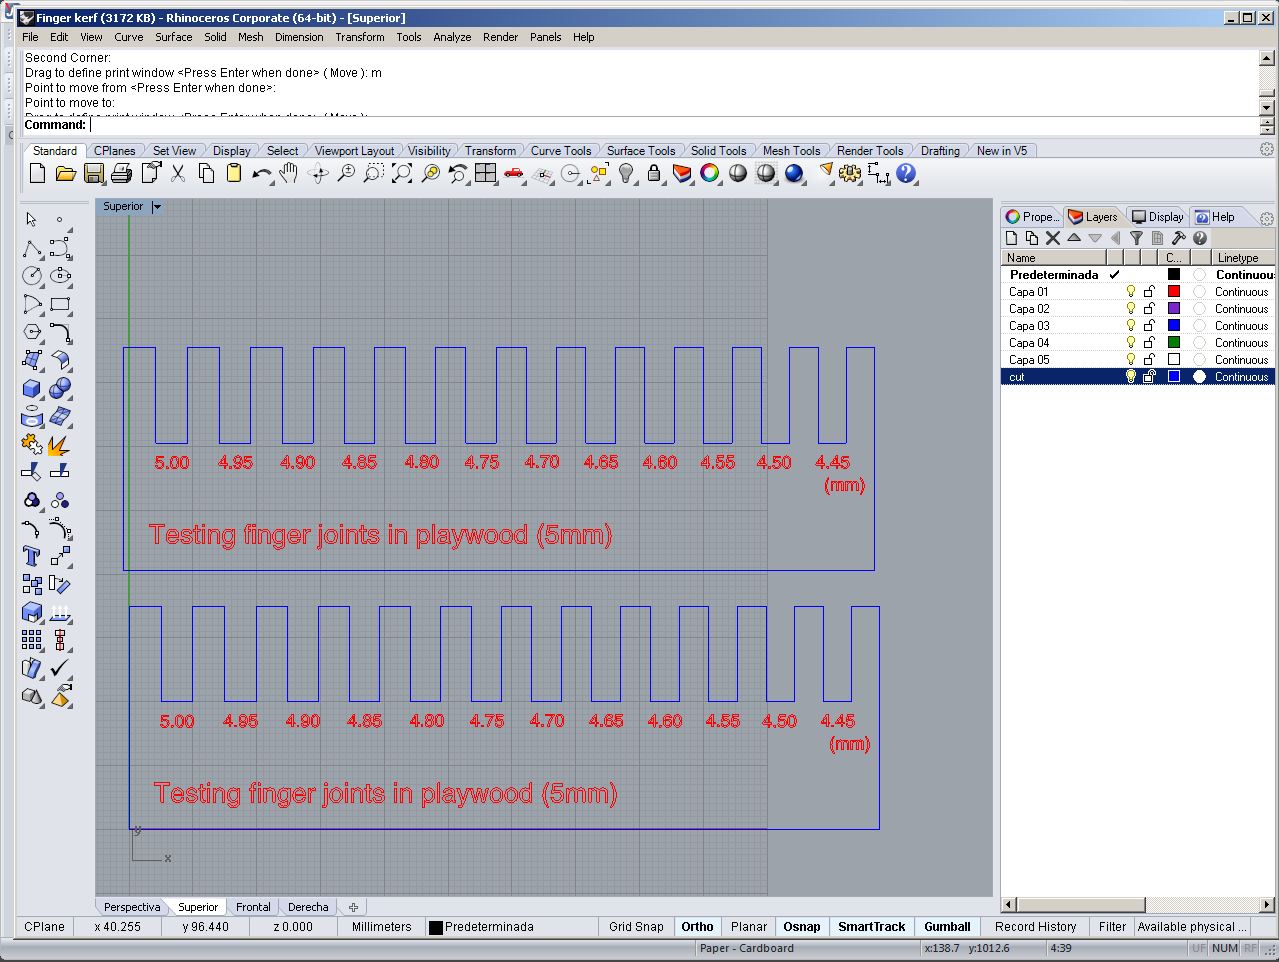This screenshot has height=962, width=1279.
Task: Click the Print icon
Action: (121, 174)
